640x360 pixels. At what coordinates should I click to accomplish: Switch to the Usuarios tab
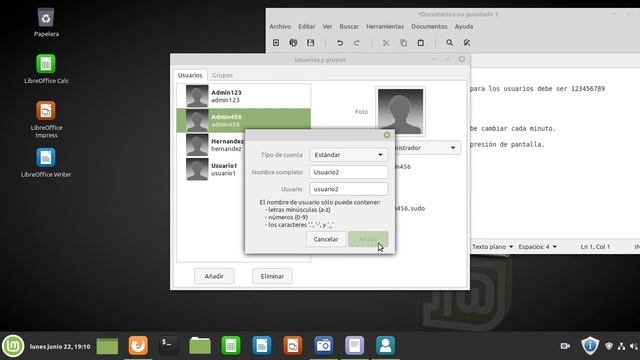coord(190,75)
